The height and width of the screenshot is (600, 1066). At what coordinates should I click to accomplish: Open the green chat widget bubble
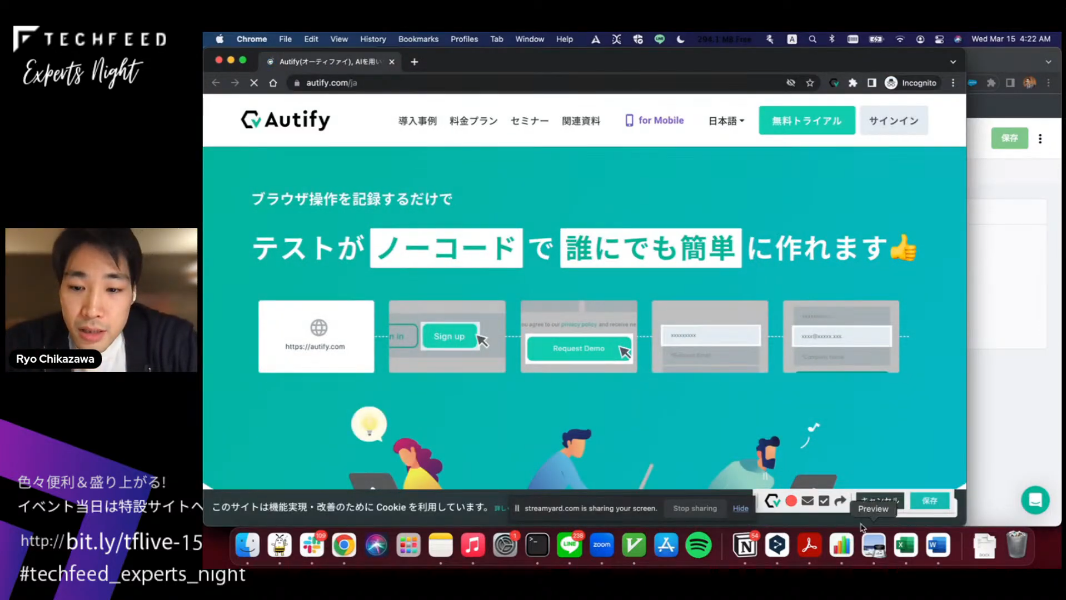point(1035,500)
